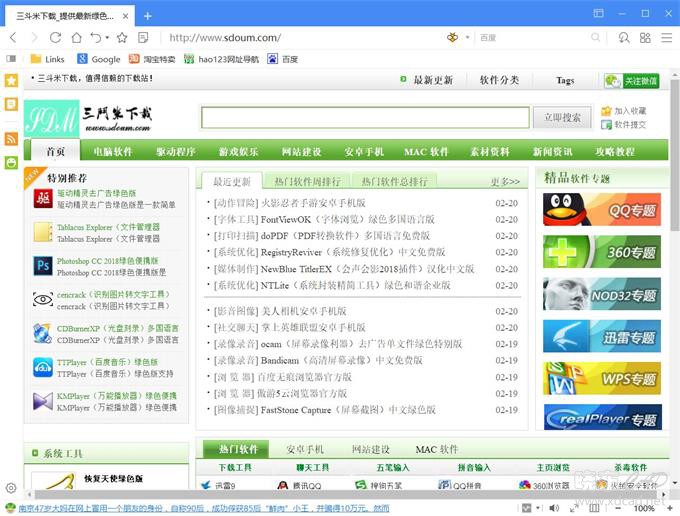This screenshot has height=516, width=680.
Task: Open the cencrack eye icon
Action: (x=43, y=300)
